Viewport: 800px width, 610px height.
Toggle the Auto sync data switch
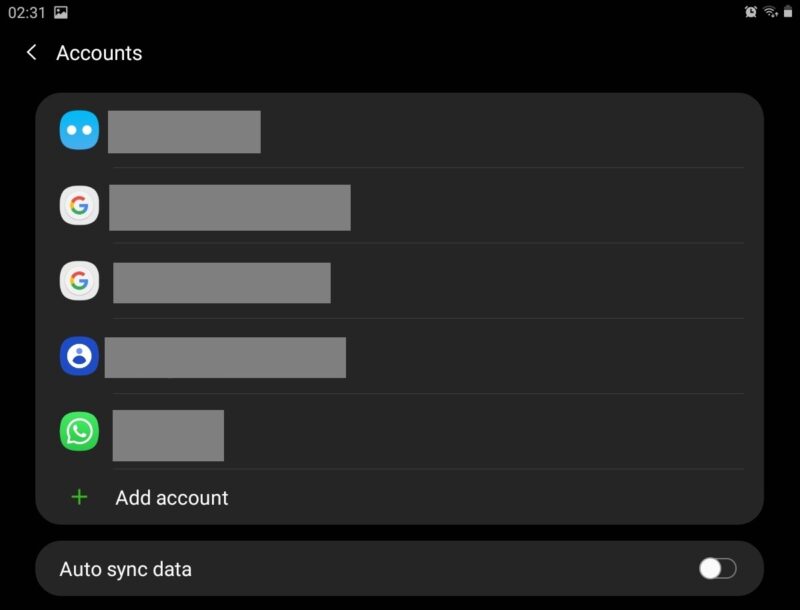click(x=717, y=568)
